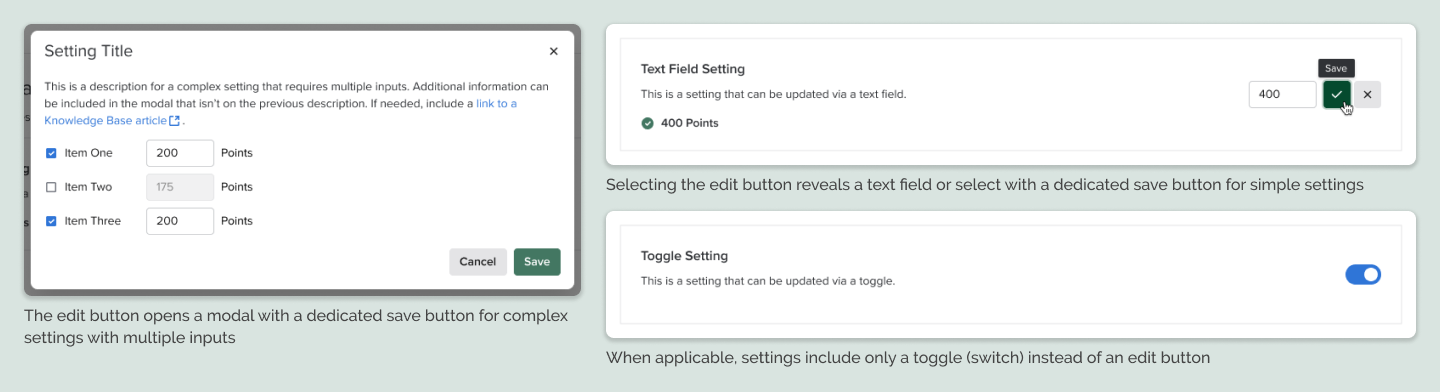Click the Item One points field
This screenshot has height=392, width=1440.
[180, 153]
